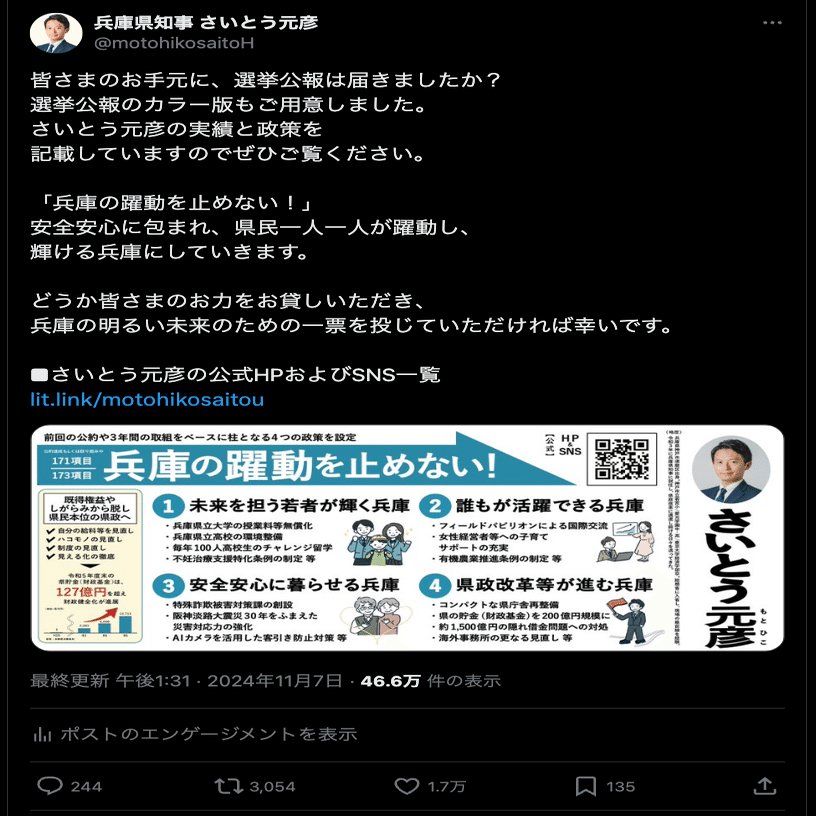Click the 1.7万 likes count

pos(446,786)
